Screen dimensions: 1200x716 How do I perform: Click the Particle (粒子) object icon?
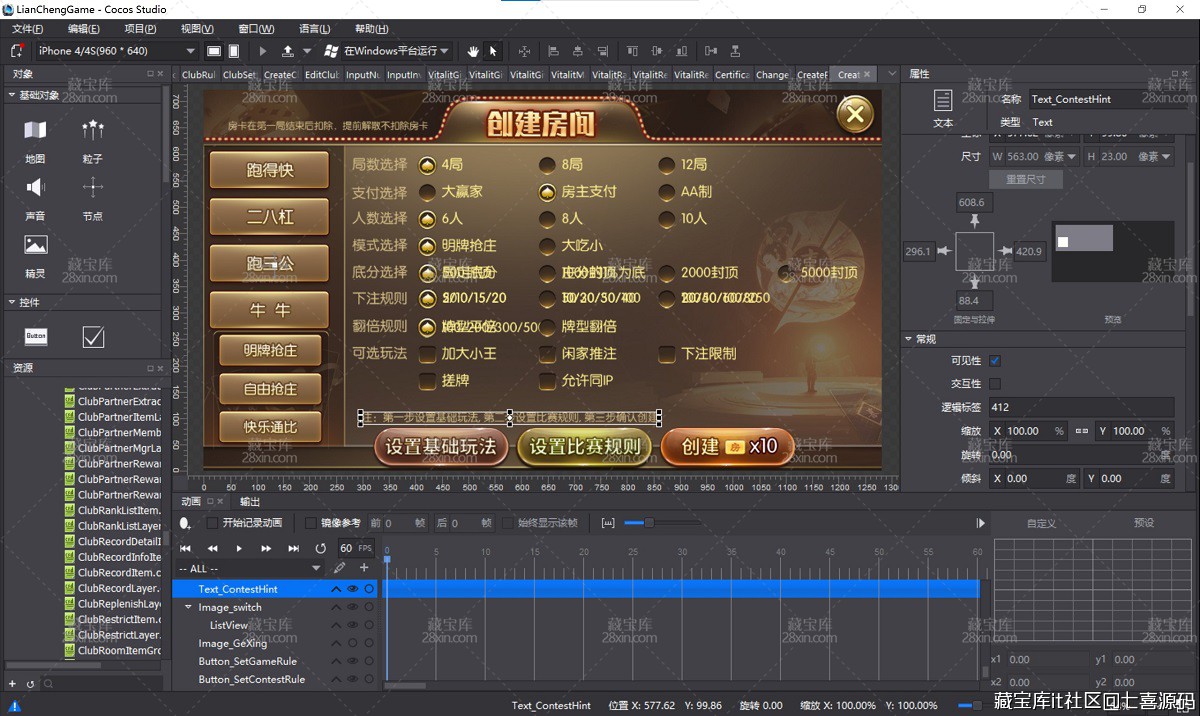[93, 130]
